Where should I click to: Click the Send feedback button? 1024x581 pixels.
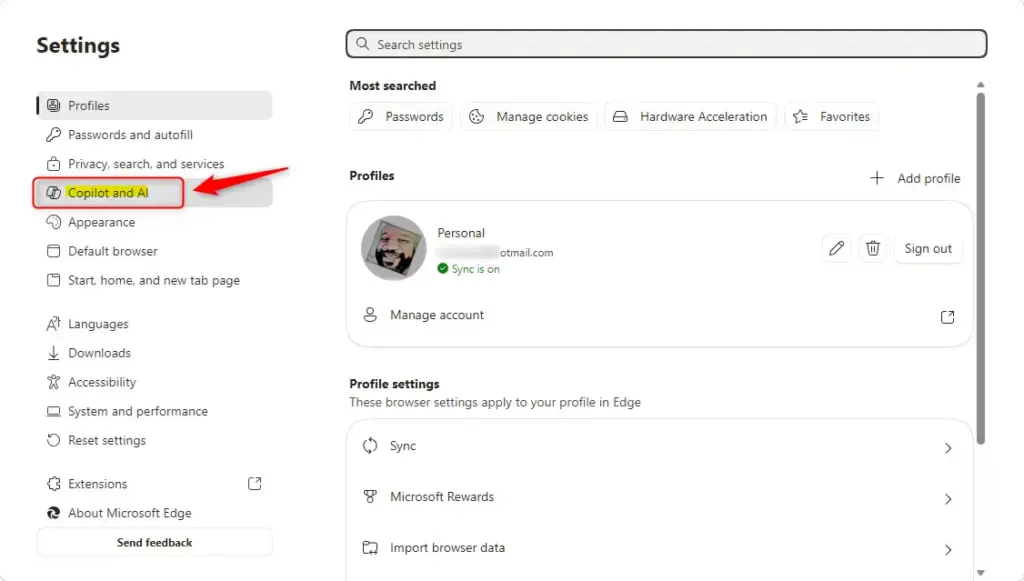[x=154, y=542]
